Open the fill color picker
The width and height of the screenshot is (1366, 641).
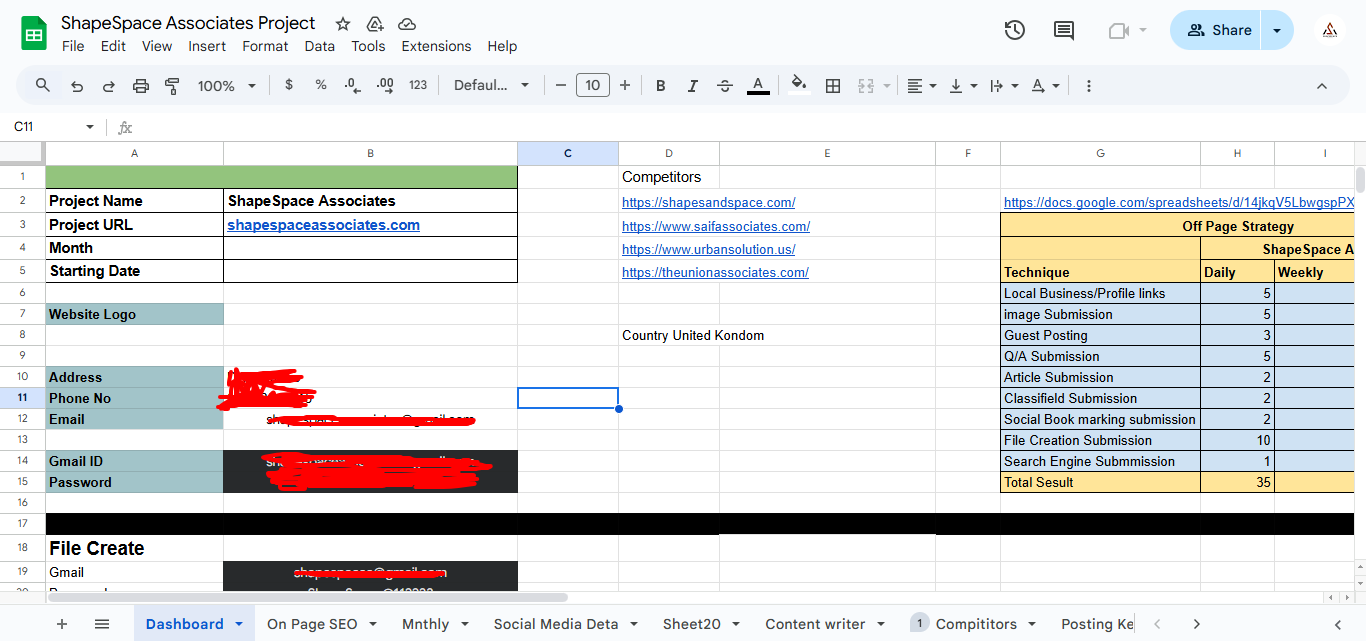[798, 85]
